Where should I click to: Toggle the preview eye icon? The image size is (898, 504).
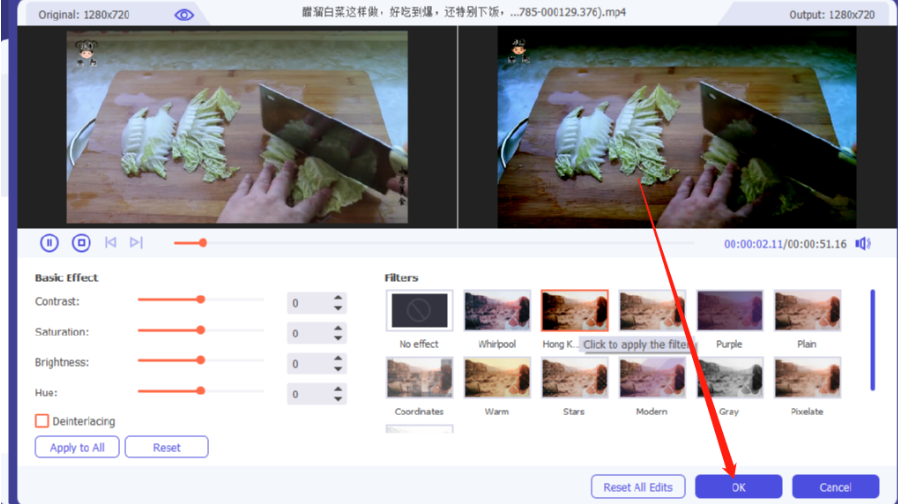pyautogui.click(x=184, y=15)
